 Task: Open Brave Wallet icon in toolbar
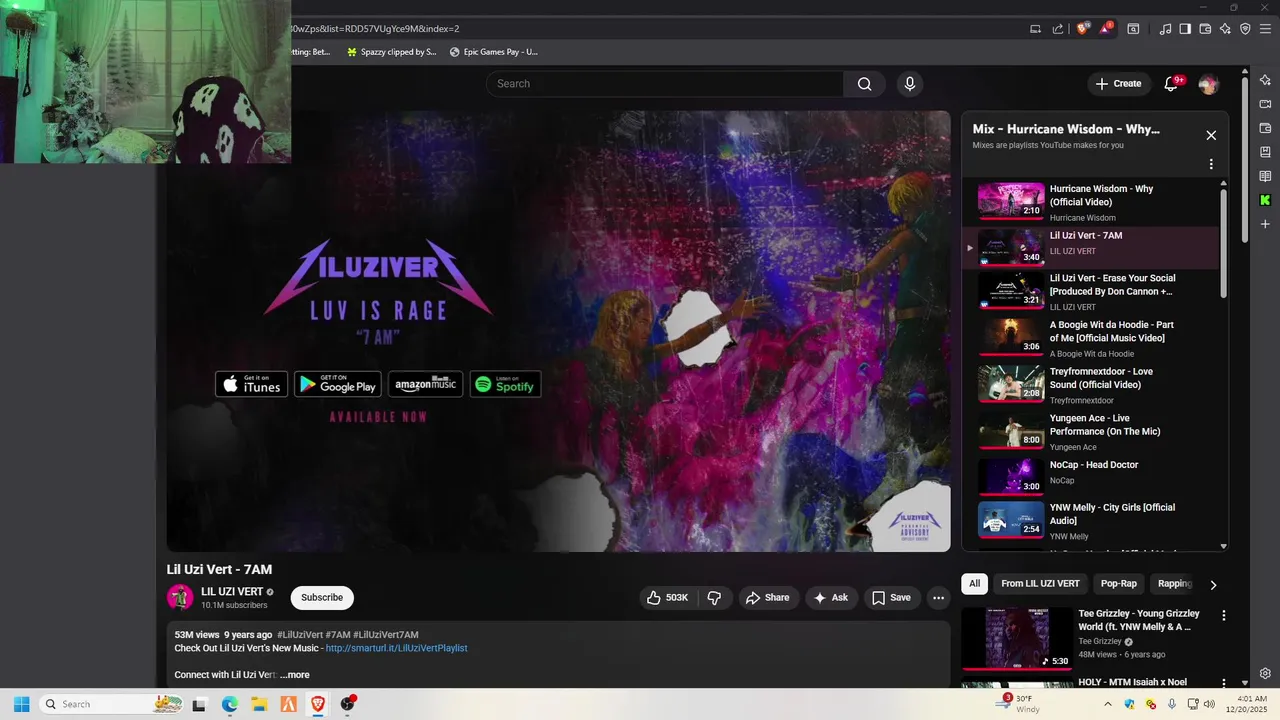1205,29
